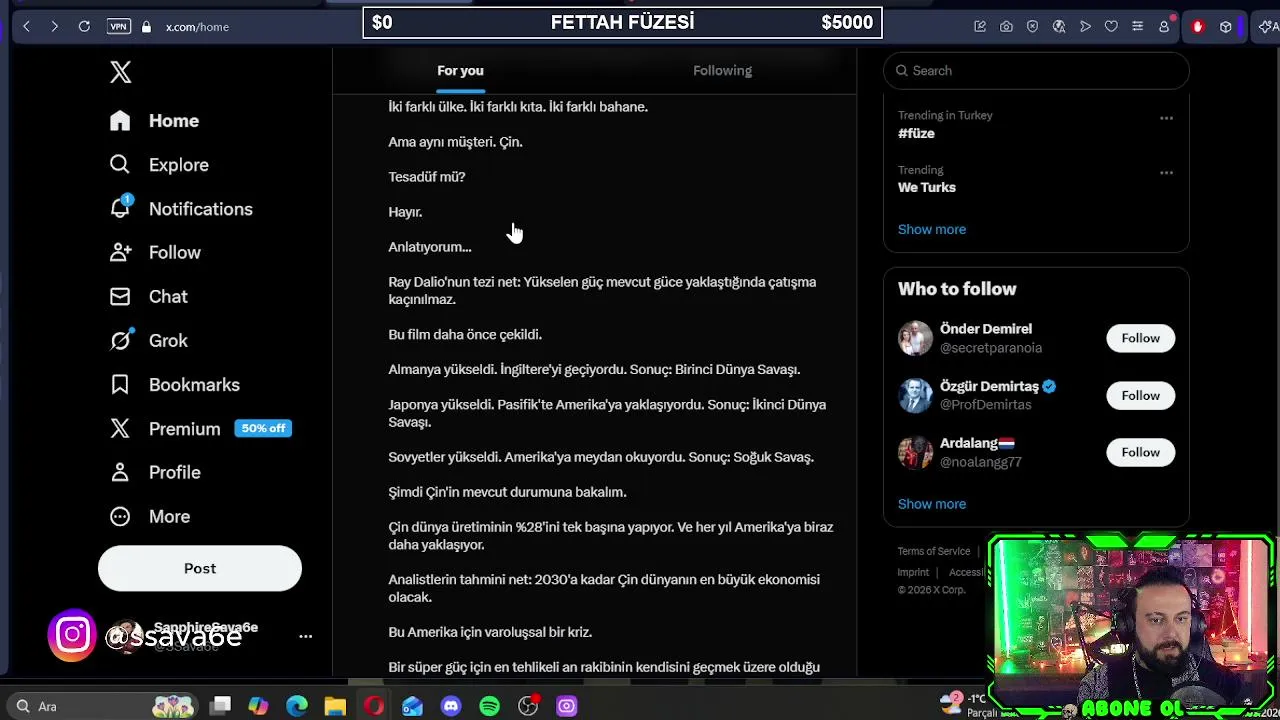Follow Ardalang
The height and width of the screenshot is (720, 1280).
click(x=1140, y=452)
